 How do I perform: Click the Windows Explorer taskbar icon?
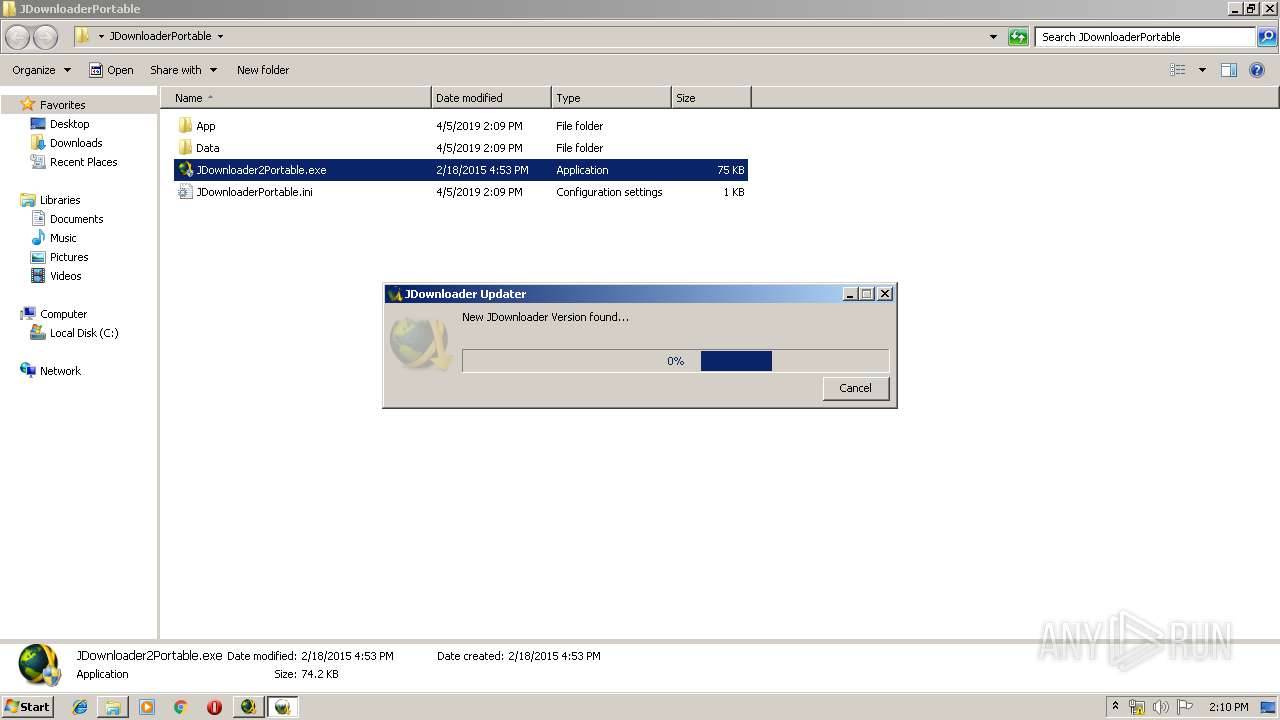point(113,707)
